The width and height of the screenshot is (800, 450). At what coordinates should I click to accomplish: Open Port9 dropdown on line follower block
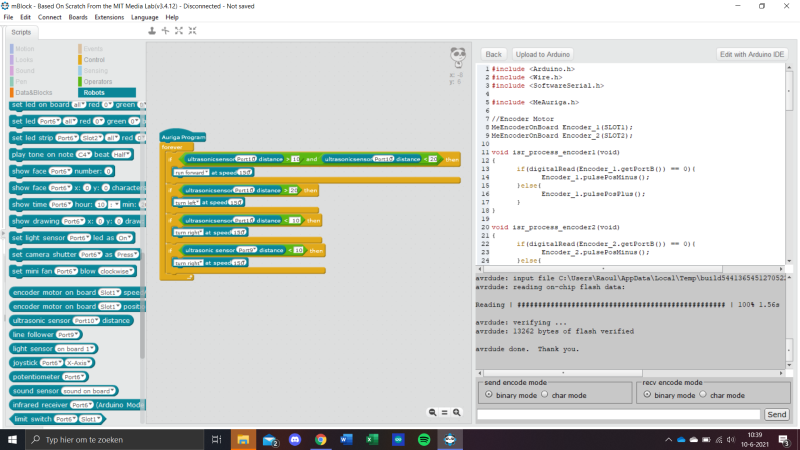69,335
